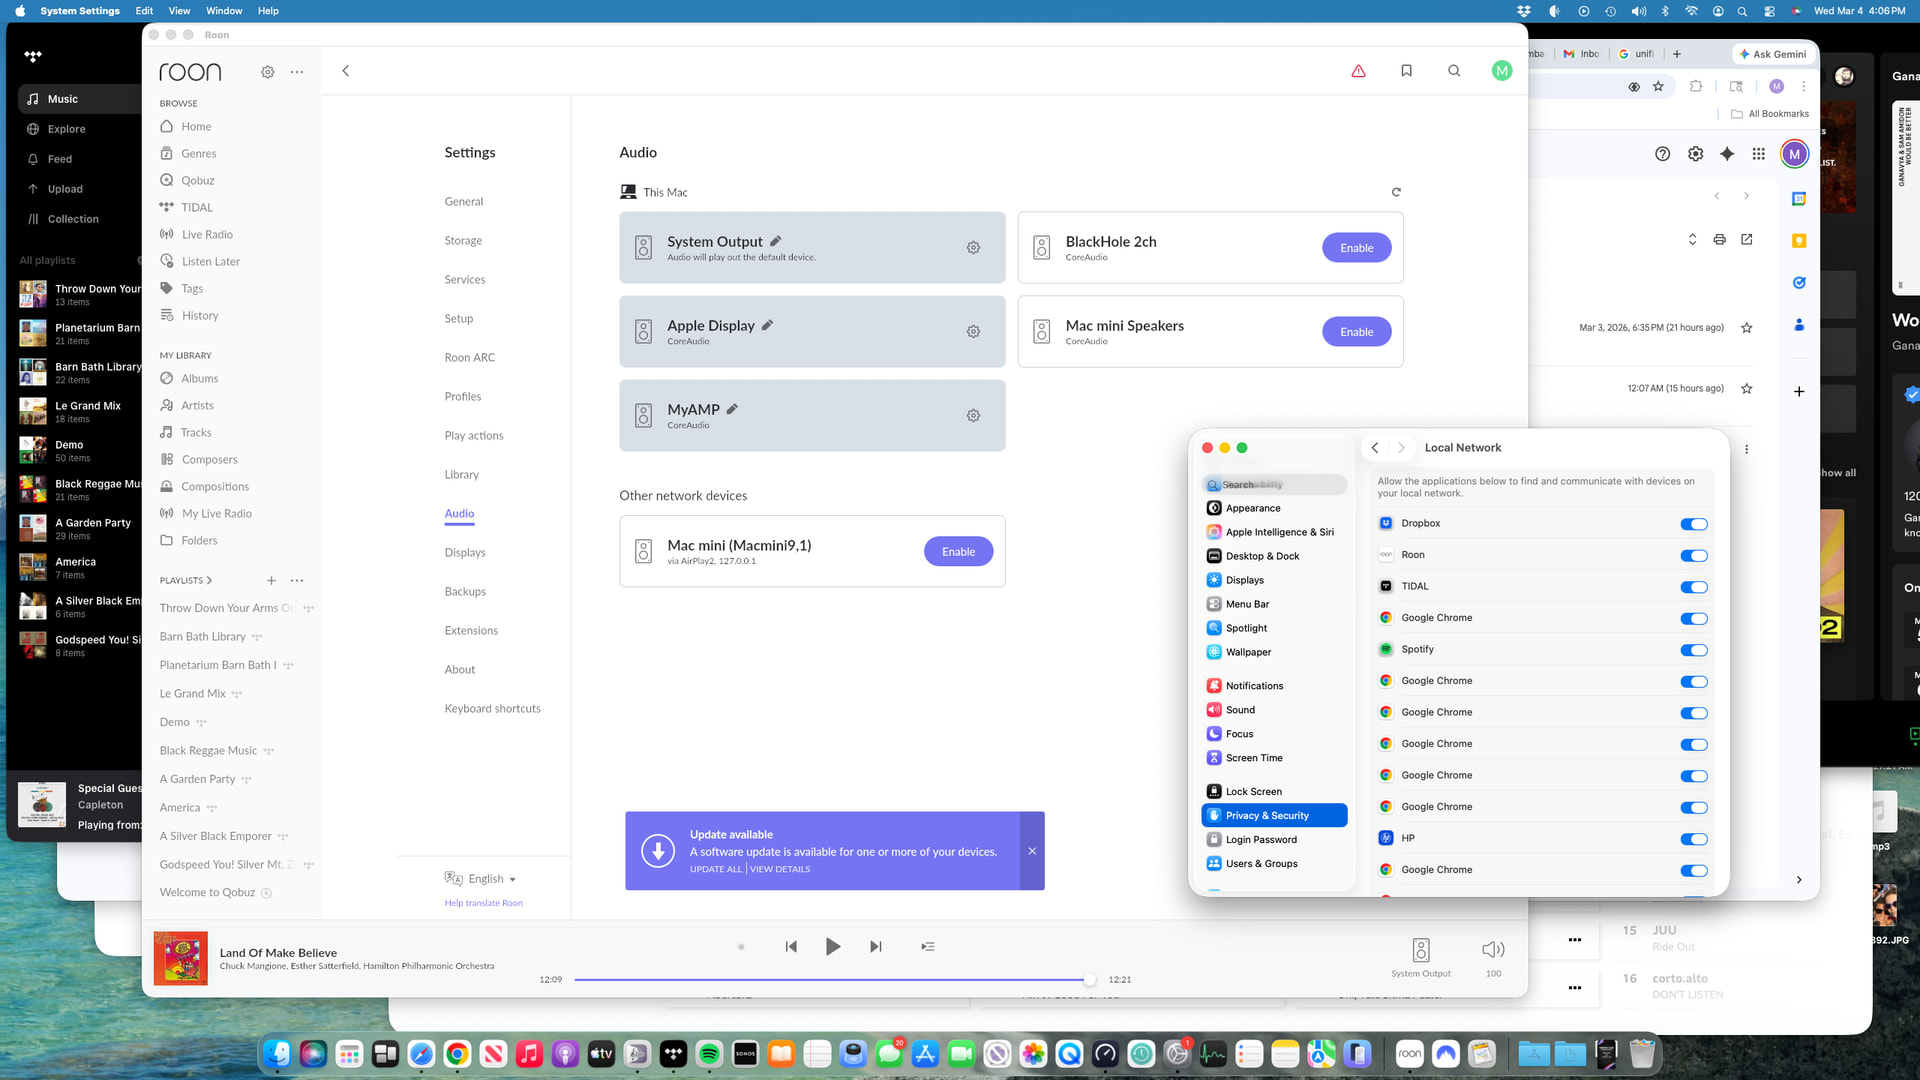Open the play queue icon

[x=928, y=947]
